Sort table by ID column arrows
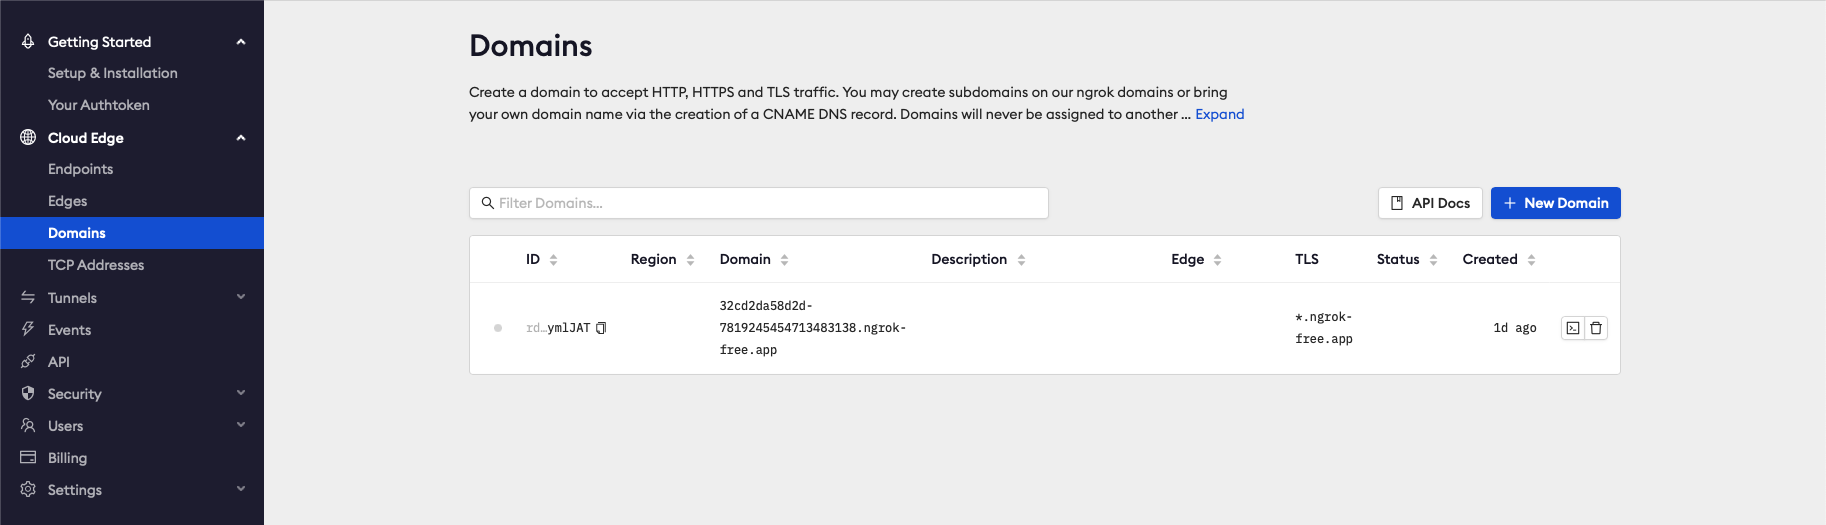Viewport: 1826px width, 525px height. coord(553,260)
